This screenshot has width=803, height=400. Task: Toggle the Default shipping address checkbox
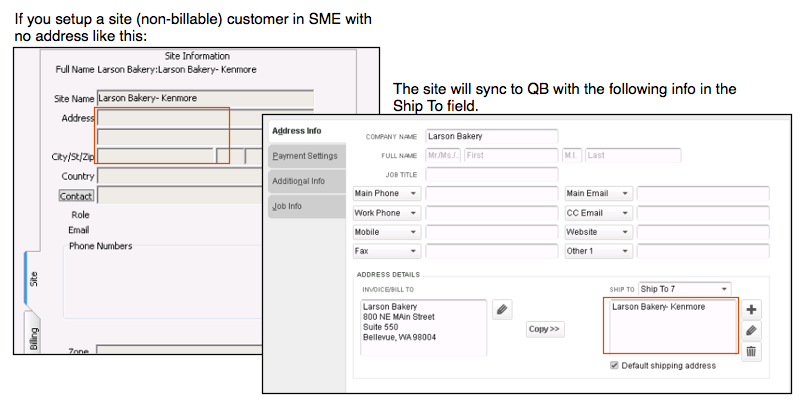click(x=613, y=366)
